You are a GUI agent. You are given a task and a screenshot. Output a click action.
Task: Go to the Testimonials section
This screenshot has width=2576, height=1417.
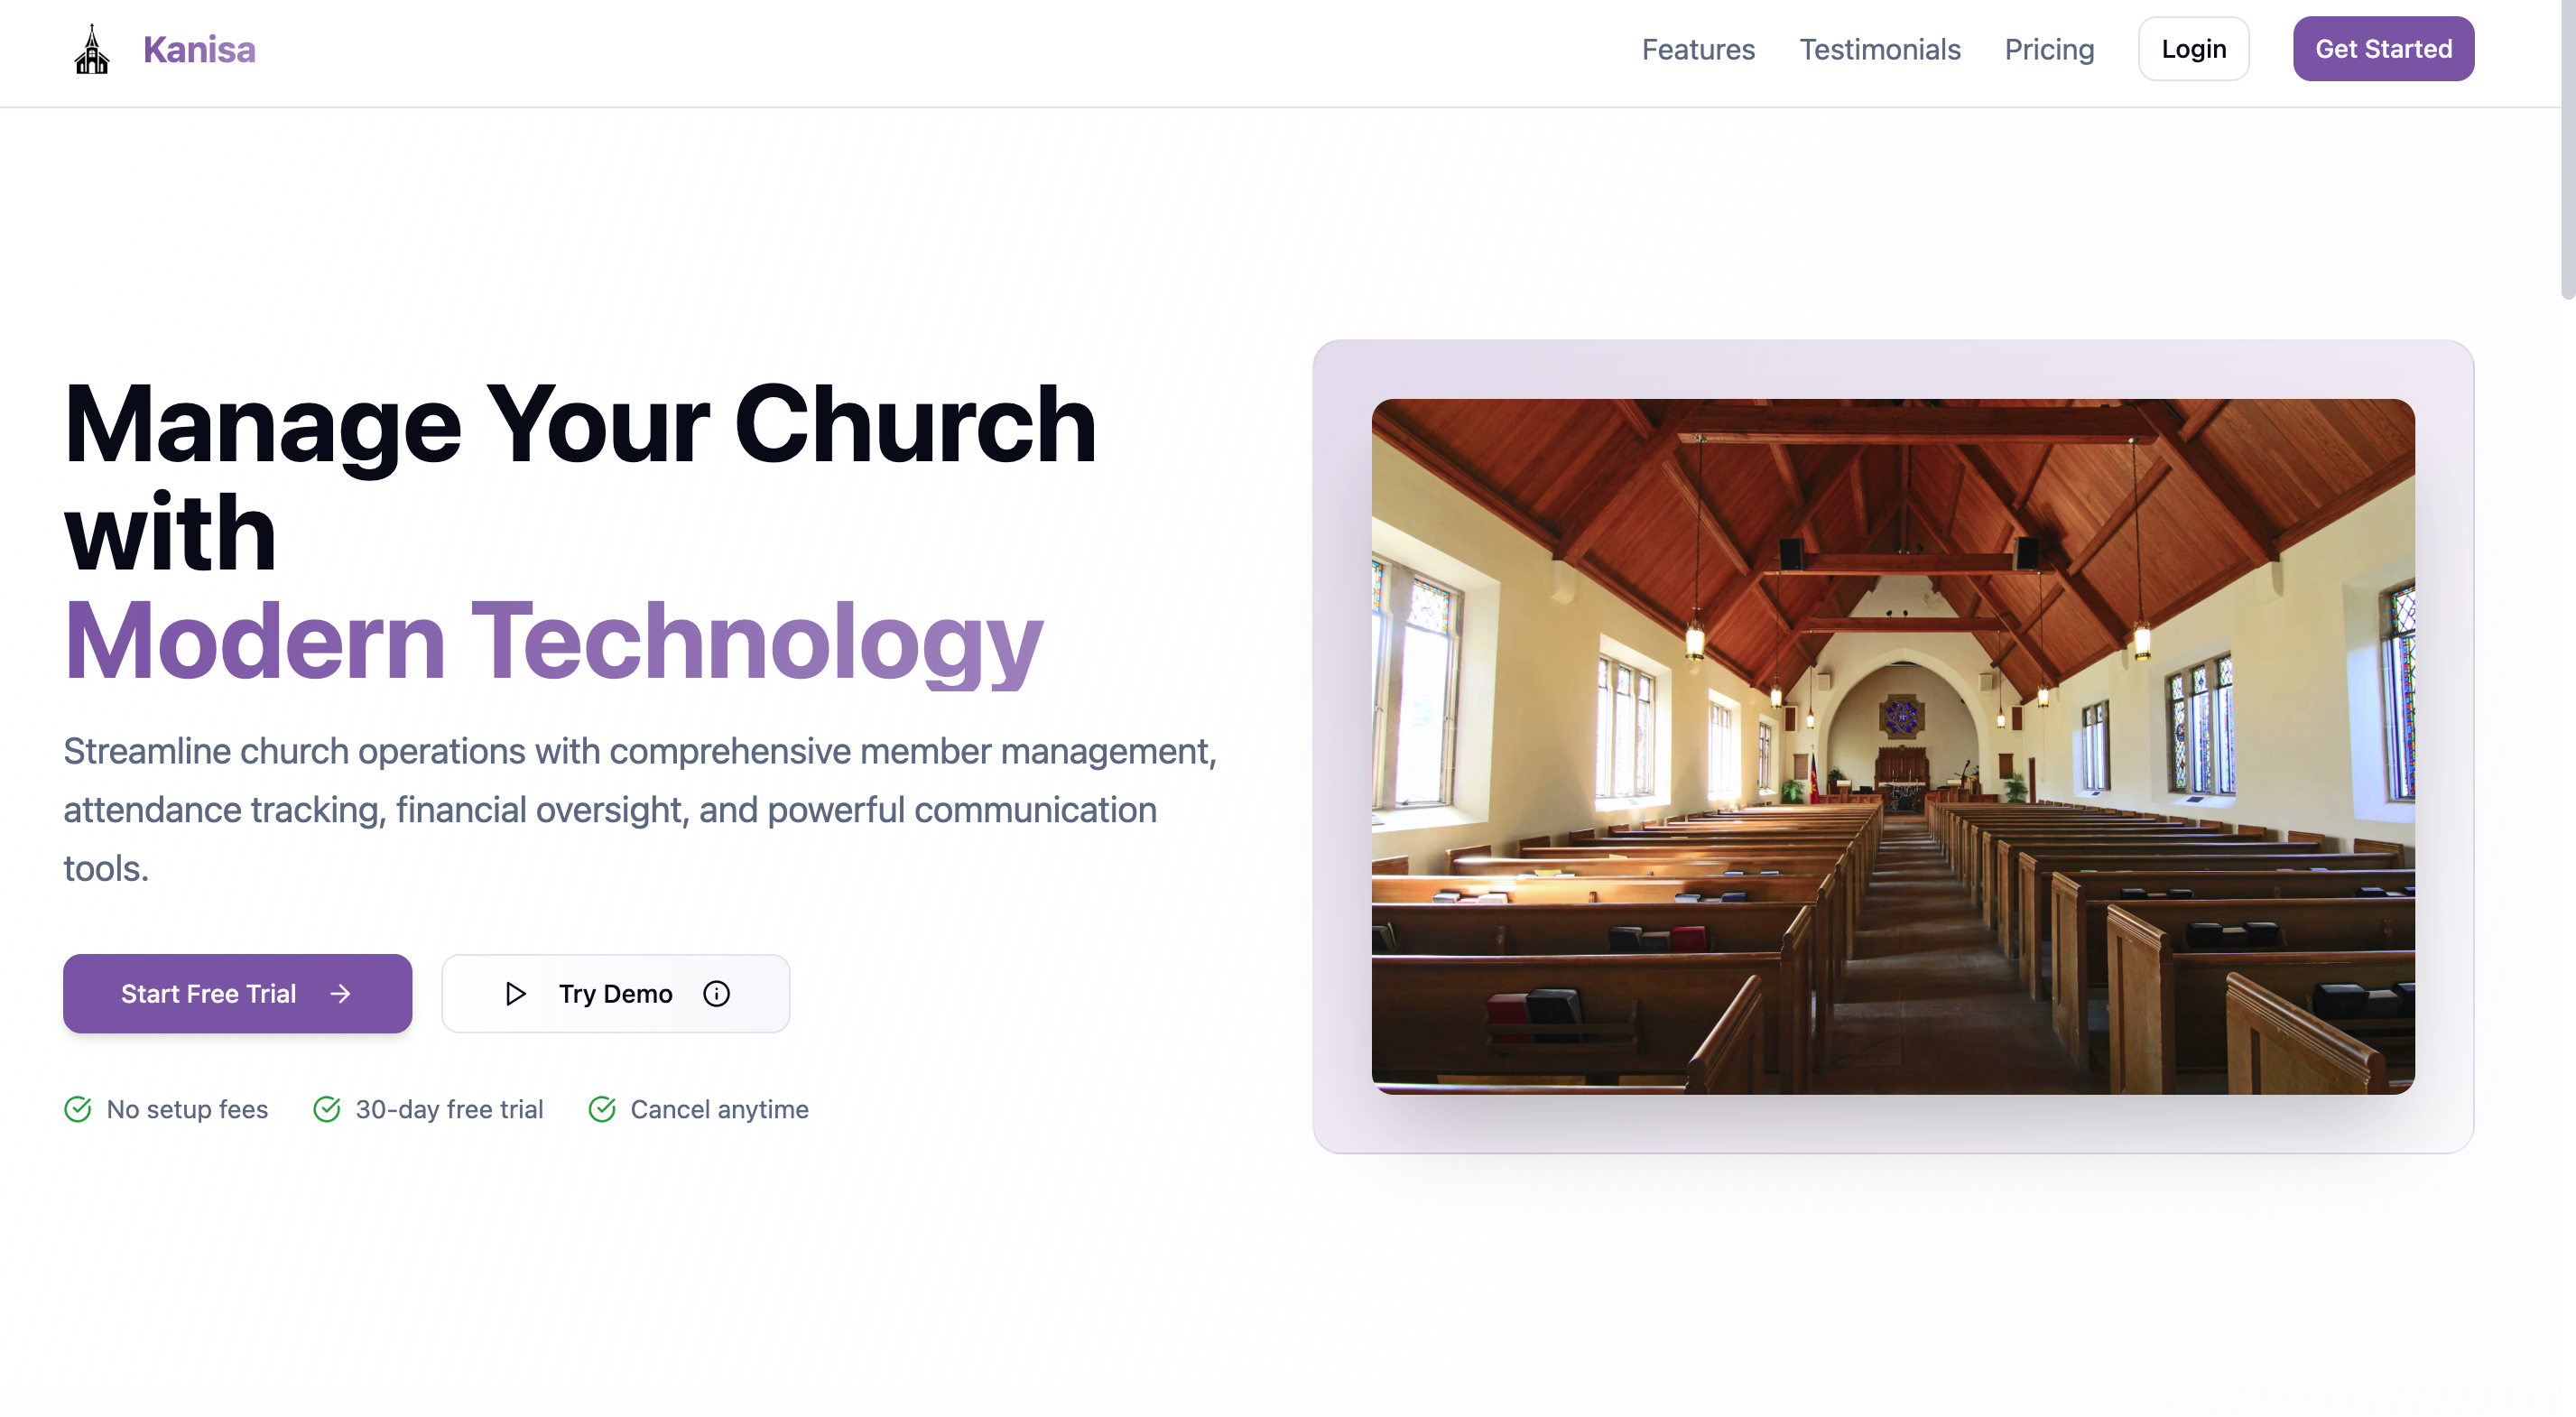pyautogui.click(x=1880, y=49)
